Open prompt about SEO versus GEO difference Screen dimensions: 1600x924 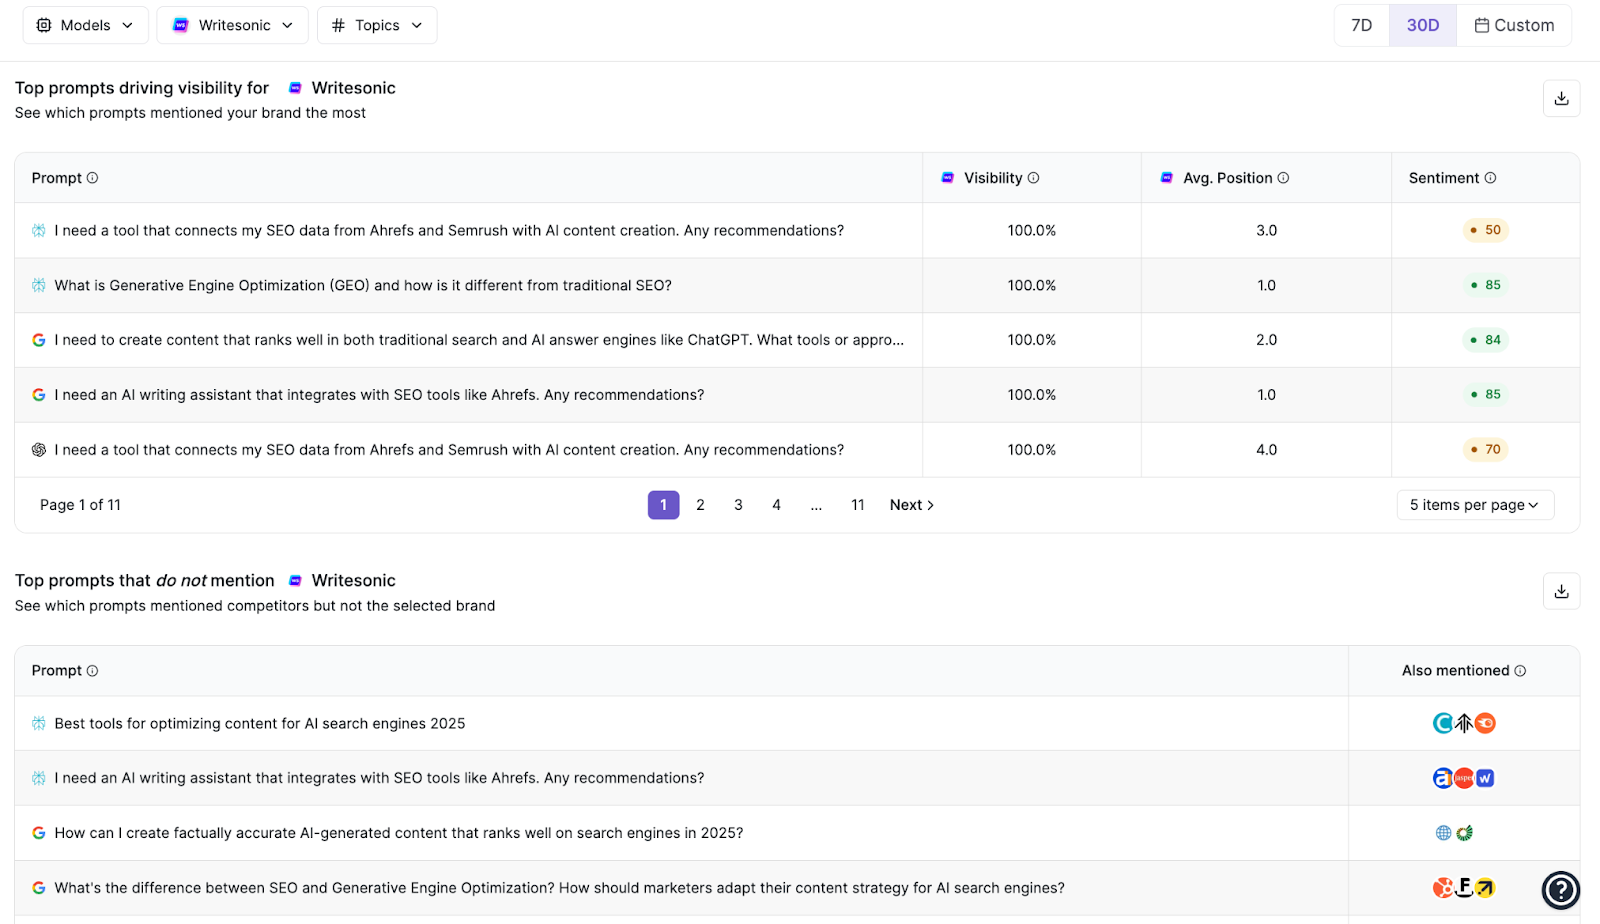[x=559, y=888]
